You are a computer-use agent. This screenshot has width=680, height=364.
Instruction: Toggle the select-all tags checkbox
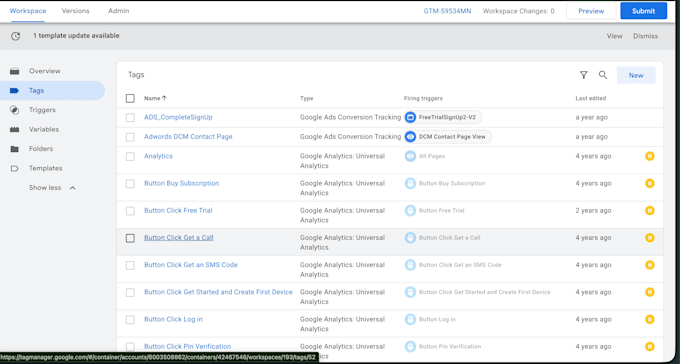(x=130, y=98)
